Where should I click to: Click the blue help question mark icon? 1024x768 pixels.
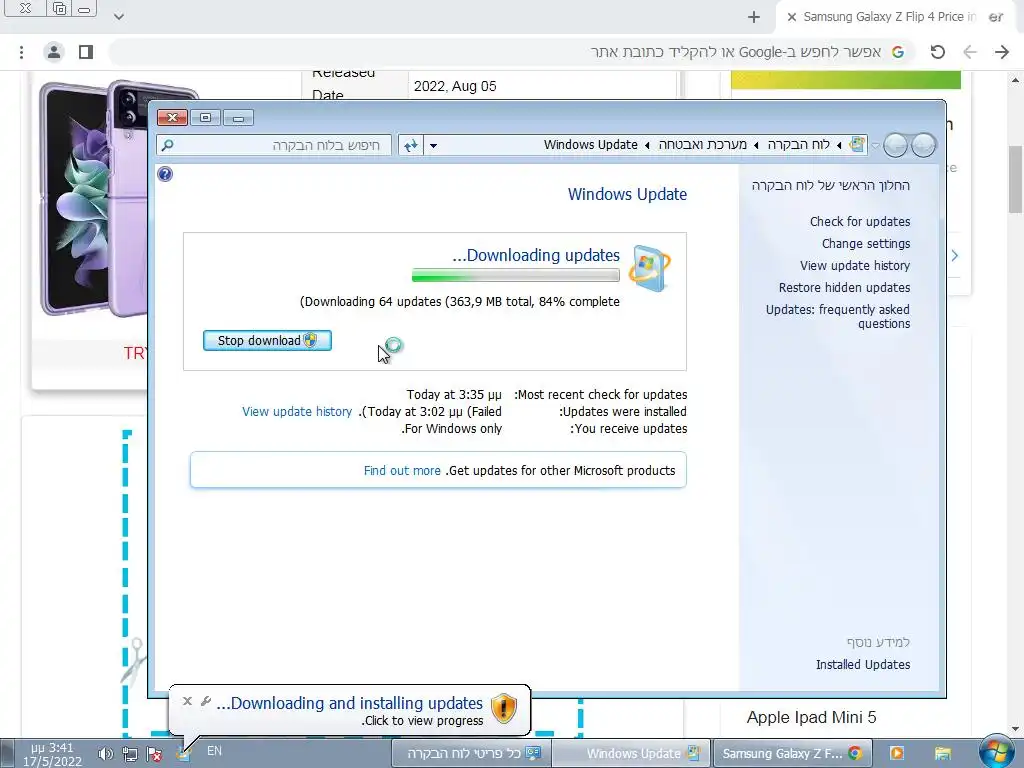tap(165, 174)
